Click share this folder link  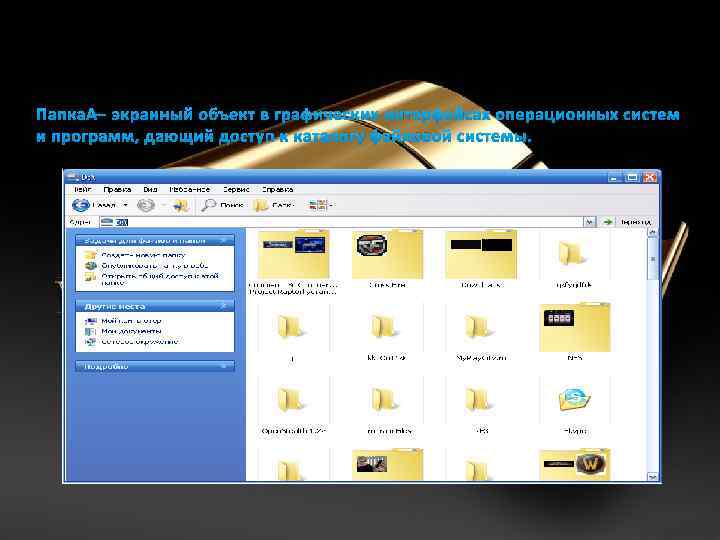click(x=159, y=279)
